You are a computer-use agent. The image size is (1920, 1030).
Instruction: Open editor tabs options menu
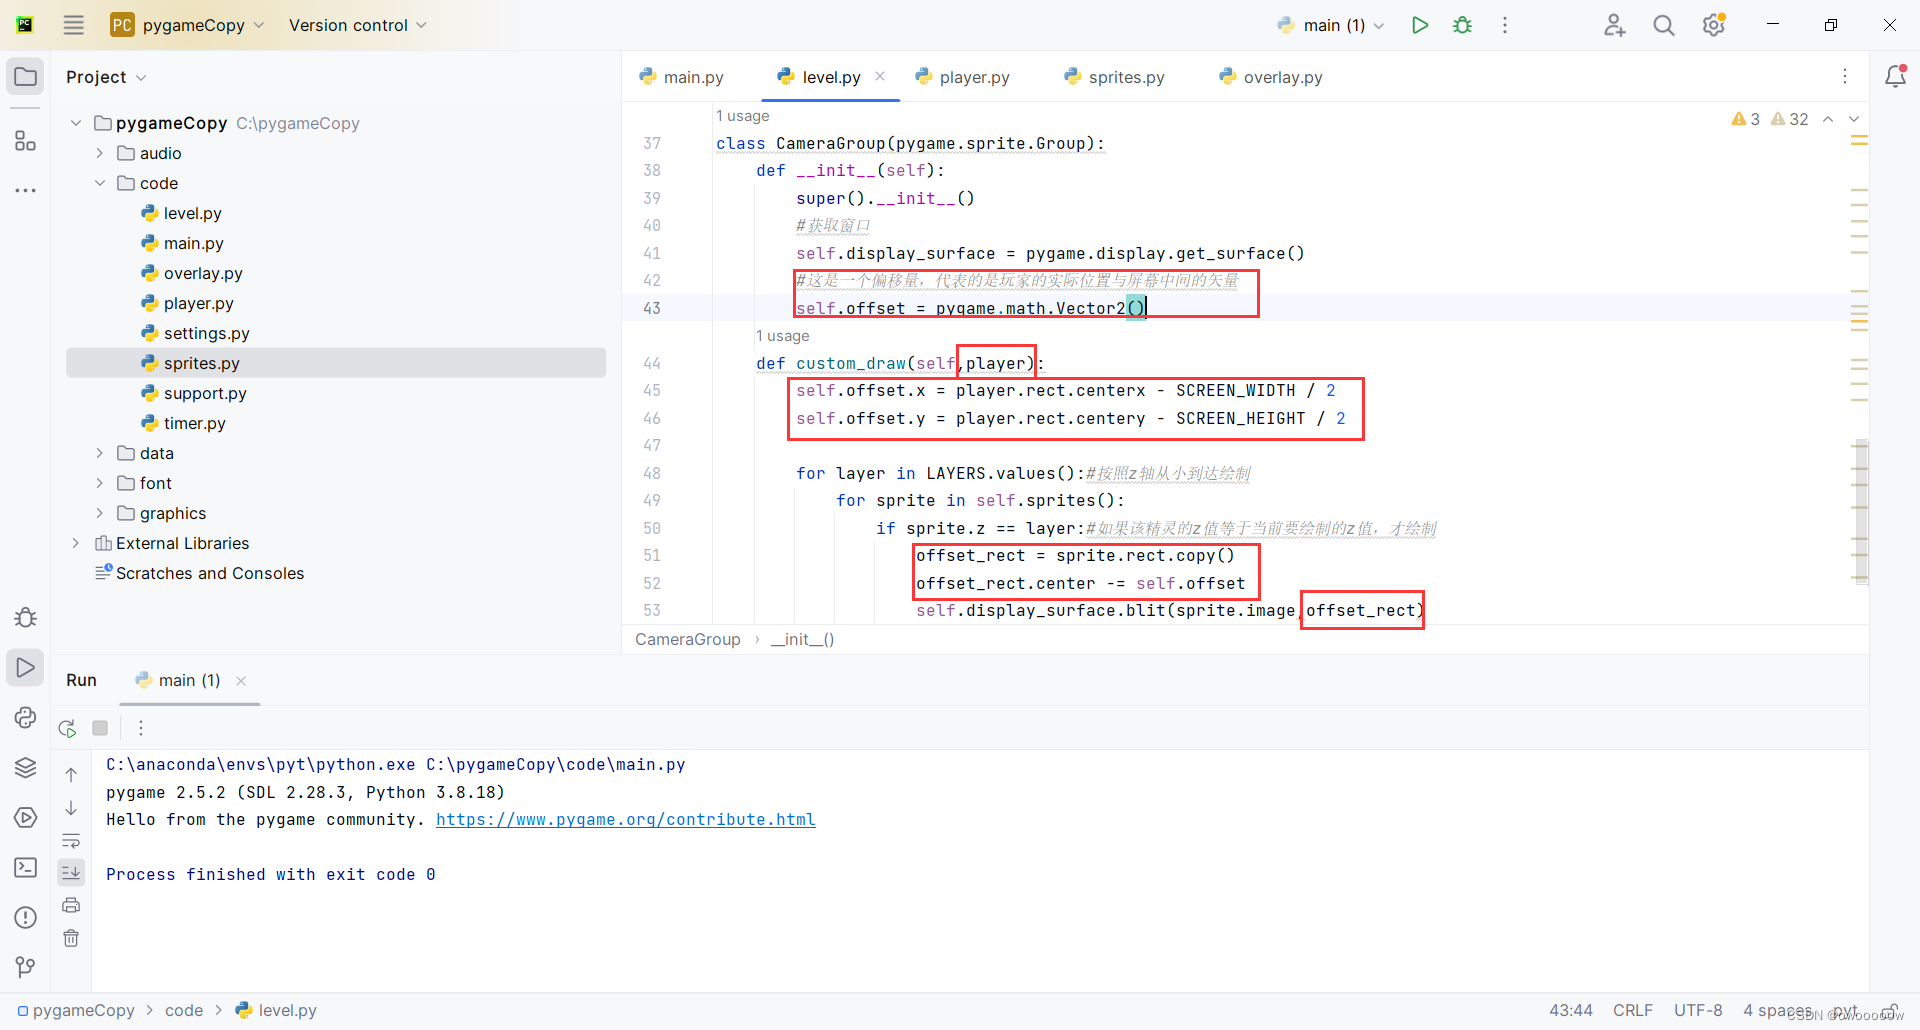(x=1845, y=77)
